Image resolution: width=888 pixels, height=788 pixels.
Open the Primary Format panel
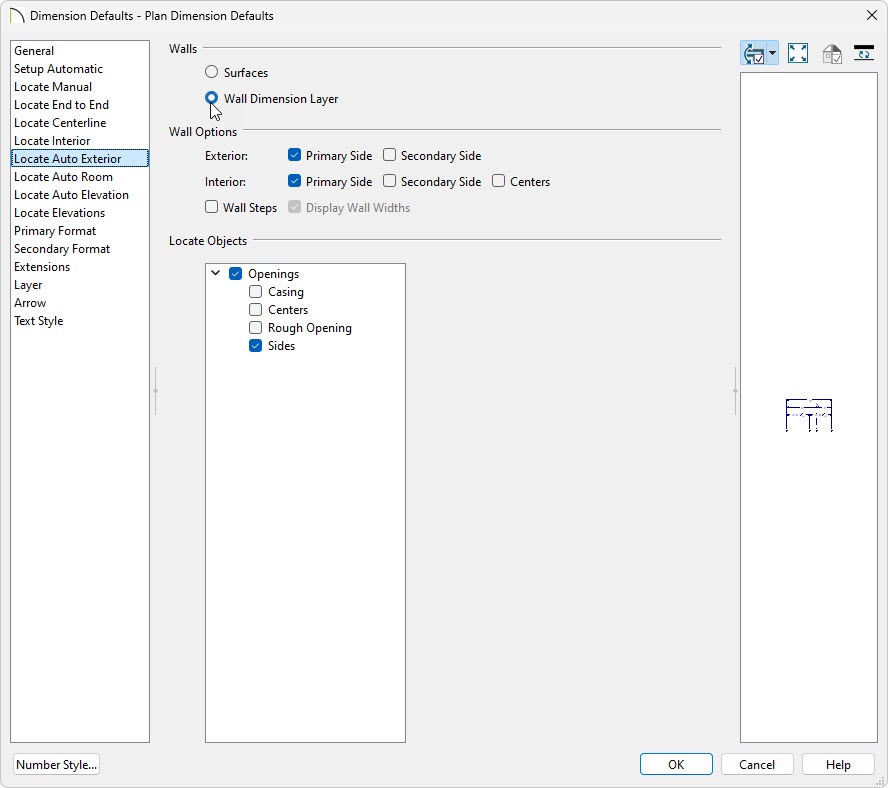tap(80, 231)
